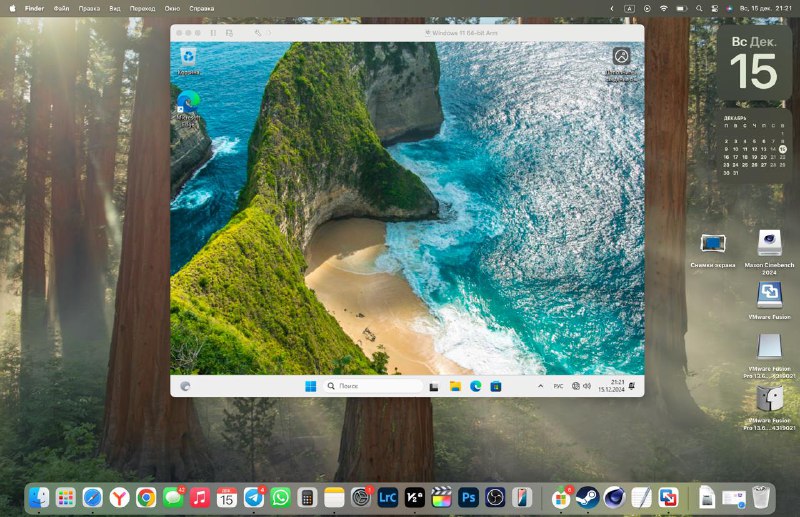800x517 pixels.
Task: Open Launchpad from the Dock
Action: click(x=66, y=498)
